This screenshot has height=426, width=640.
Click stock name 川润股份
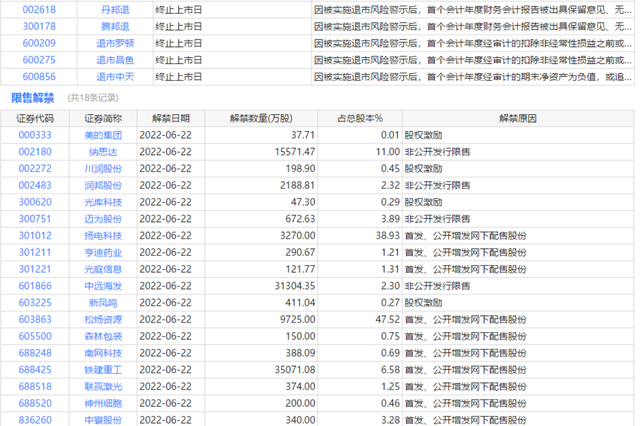tap(103, 169)
